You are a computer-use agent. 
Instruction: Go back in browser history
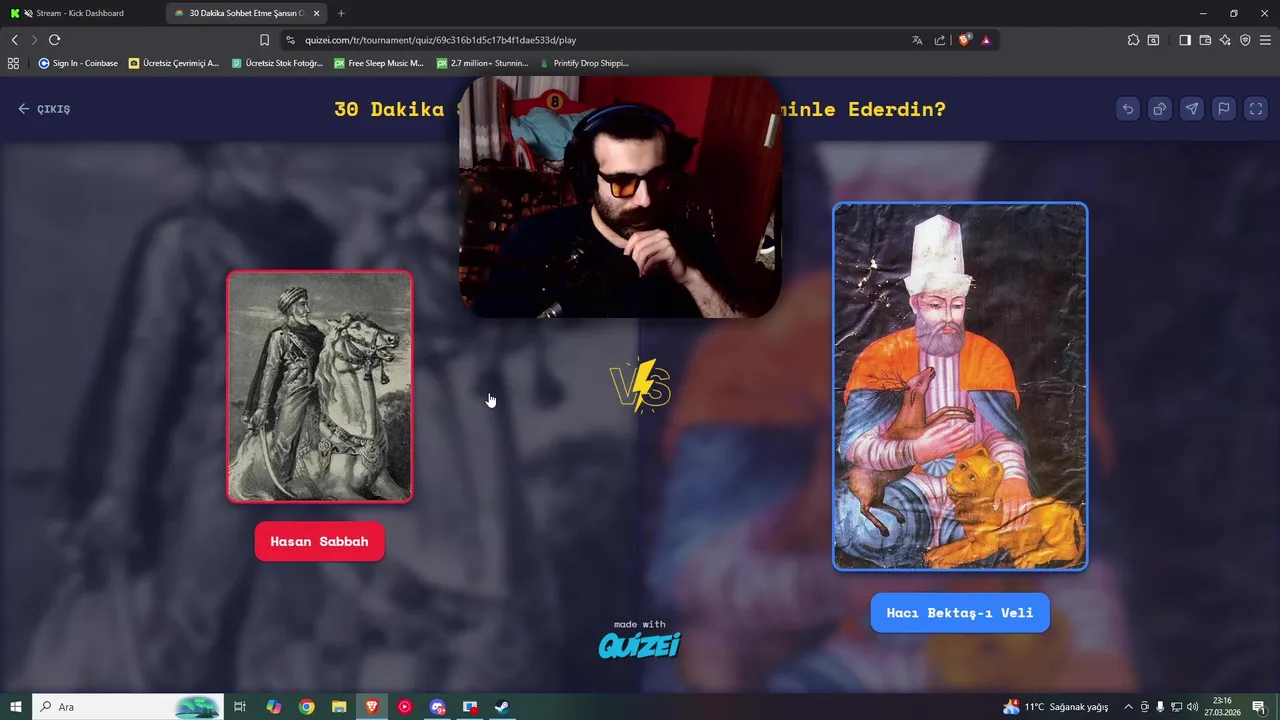14,40
